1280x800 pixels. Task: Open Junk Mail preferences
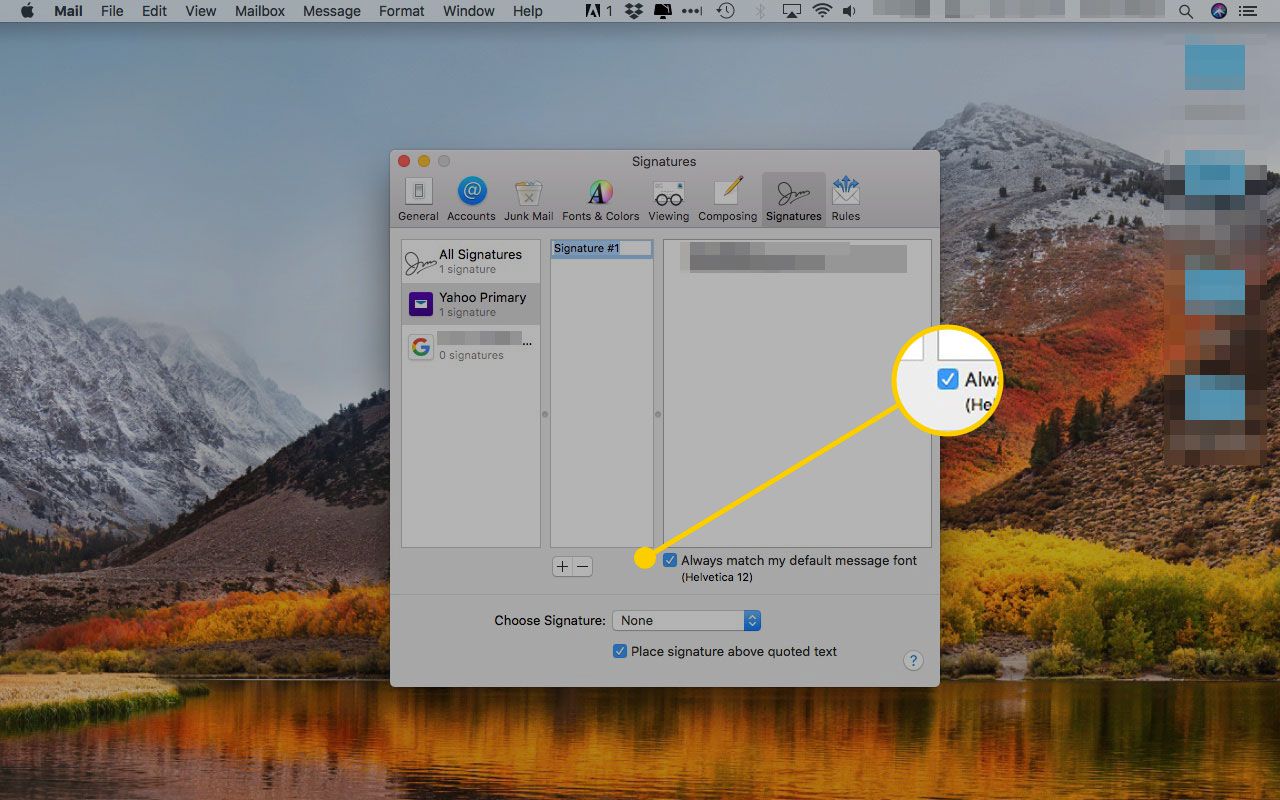528,199
